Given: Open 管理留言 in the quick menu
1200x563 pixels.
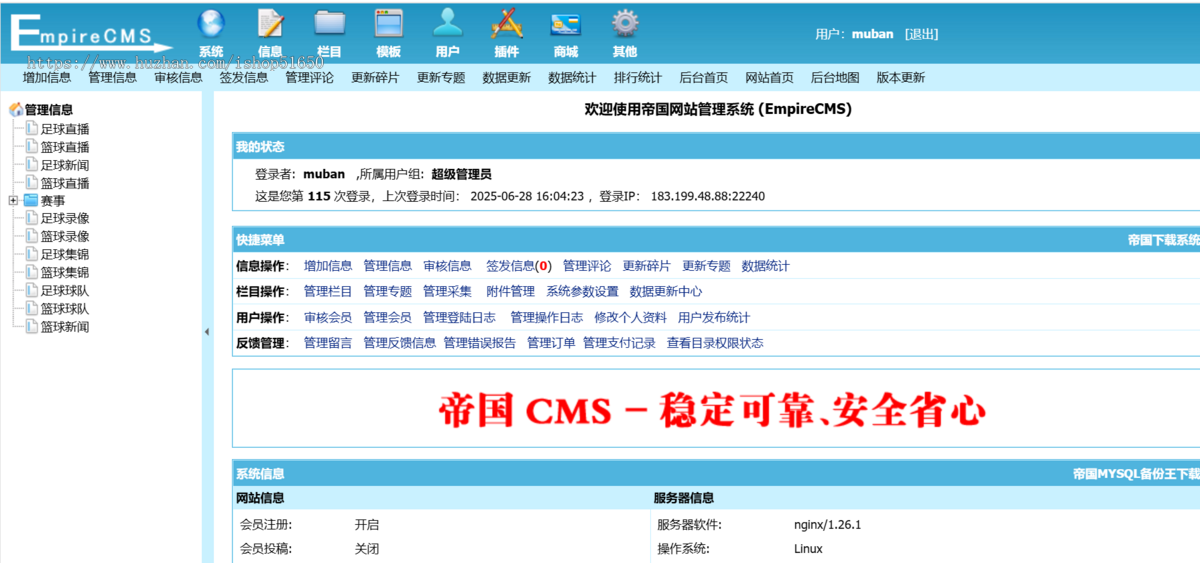Looking at the screenshot, I should coord(328,343).
